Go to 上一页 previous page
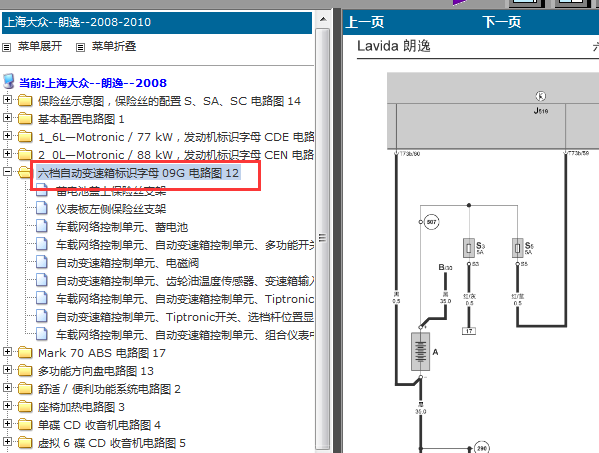Viewport: 599px width, 453px height. (364, 22)
